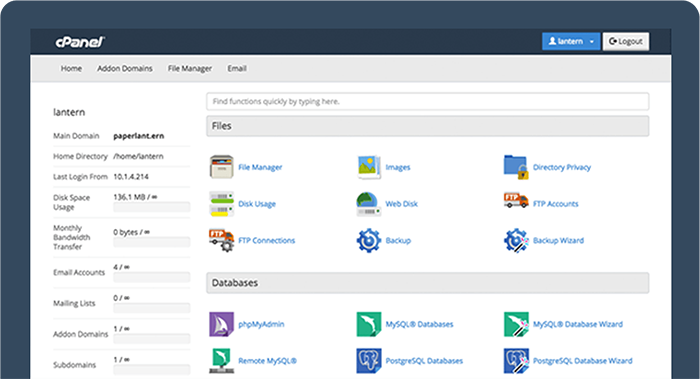Open the lantern user dropdown arrow
The height and width of the screenshot is (379, 700).
click(592, 42)
